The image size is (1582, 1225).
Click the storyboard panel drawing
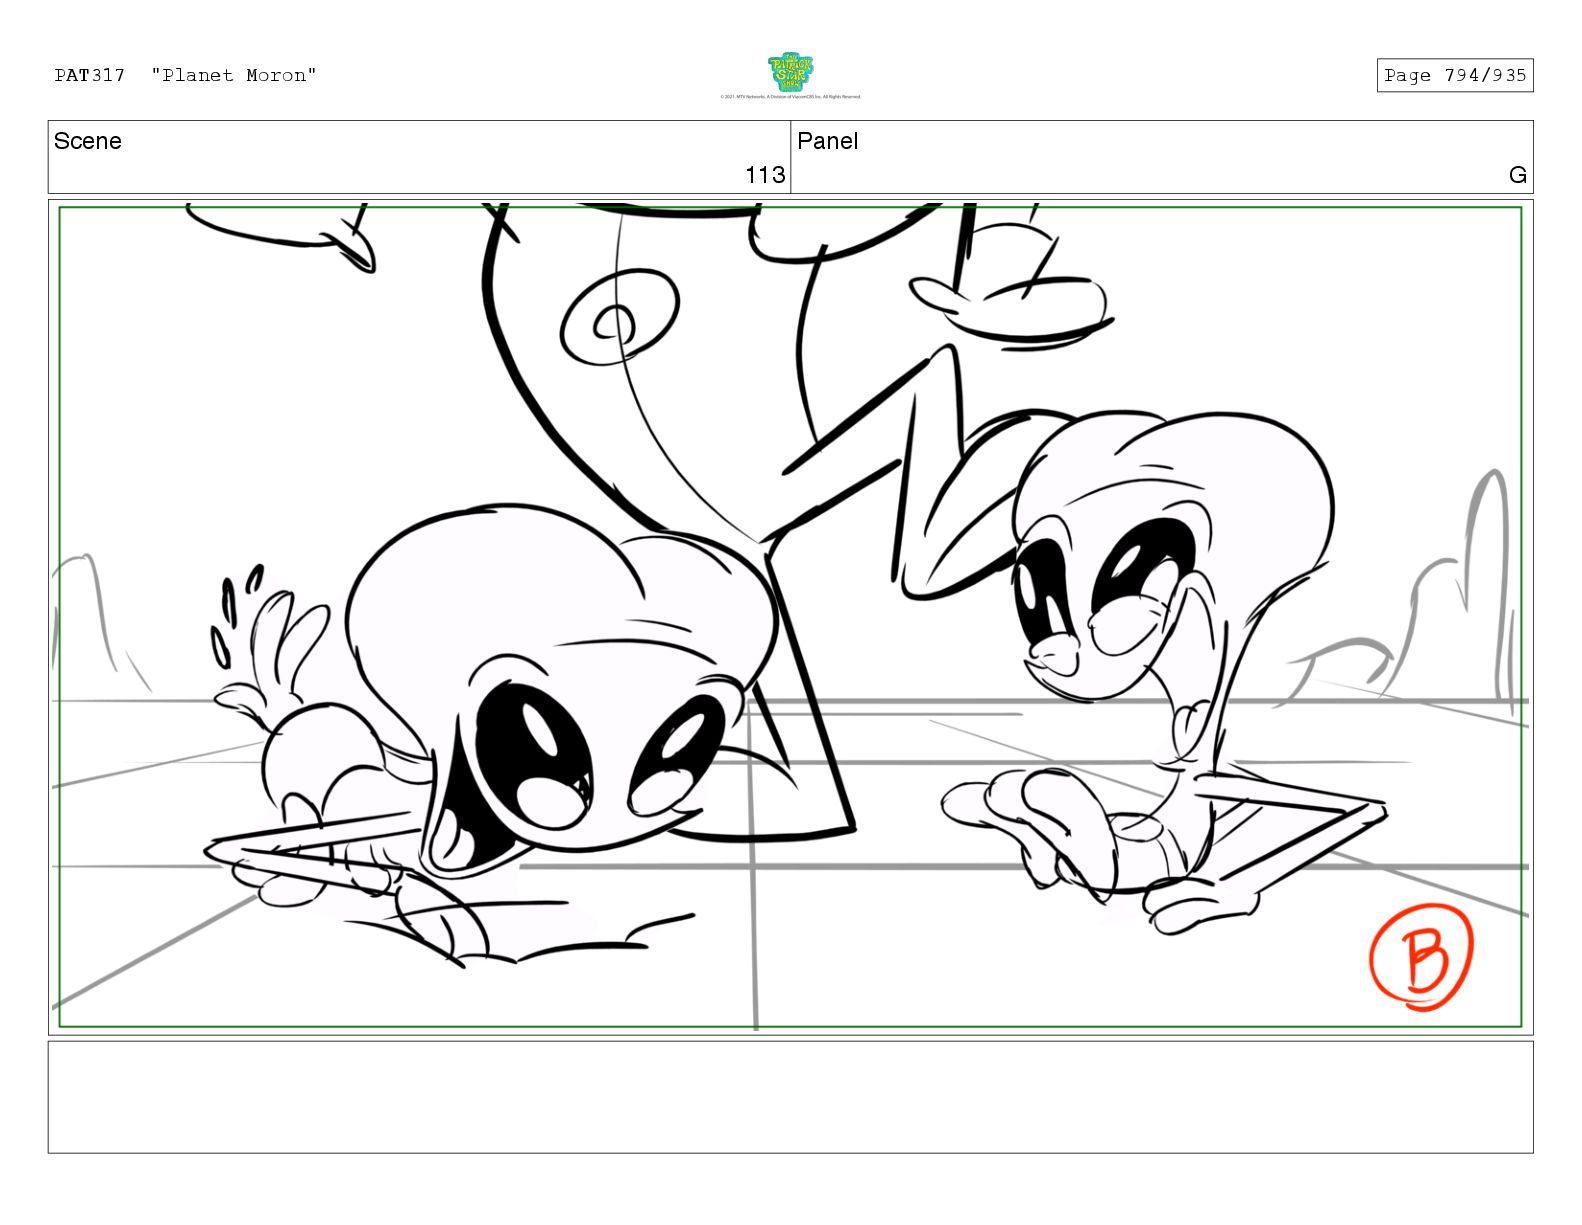tap(790, 617)
